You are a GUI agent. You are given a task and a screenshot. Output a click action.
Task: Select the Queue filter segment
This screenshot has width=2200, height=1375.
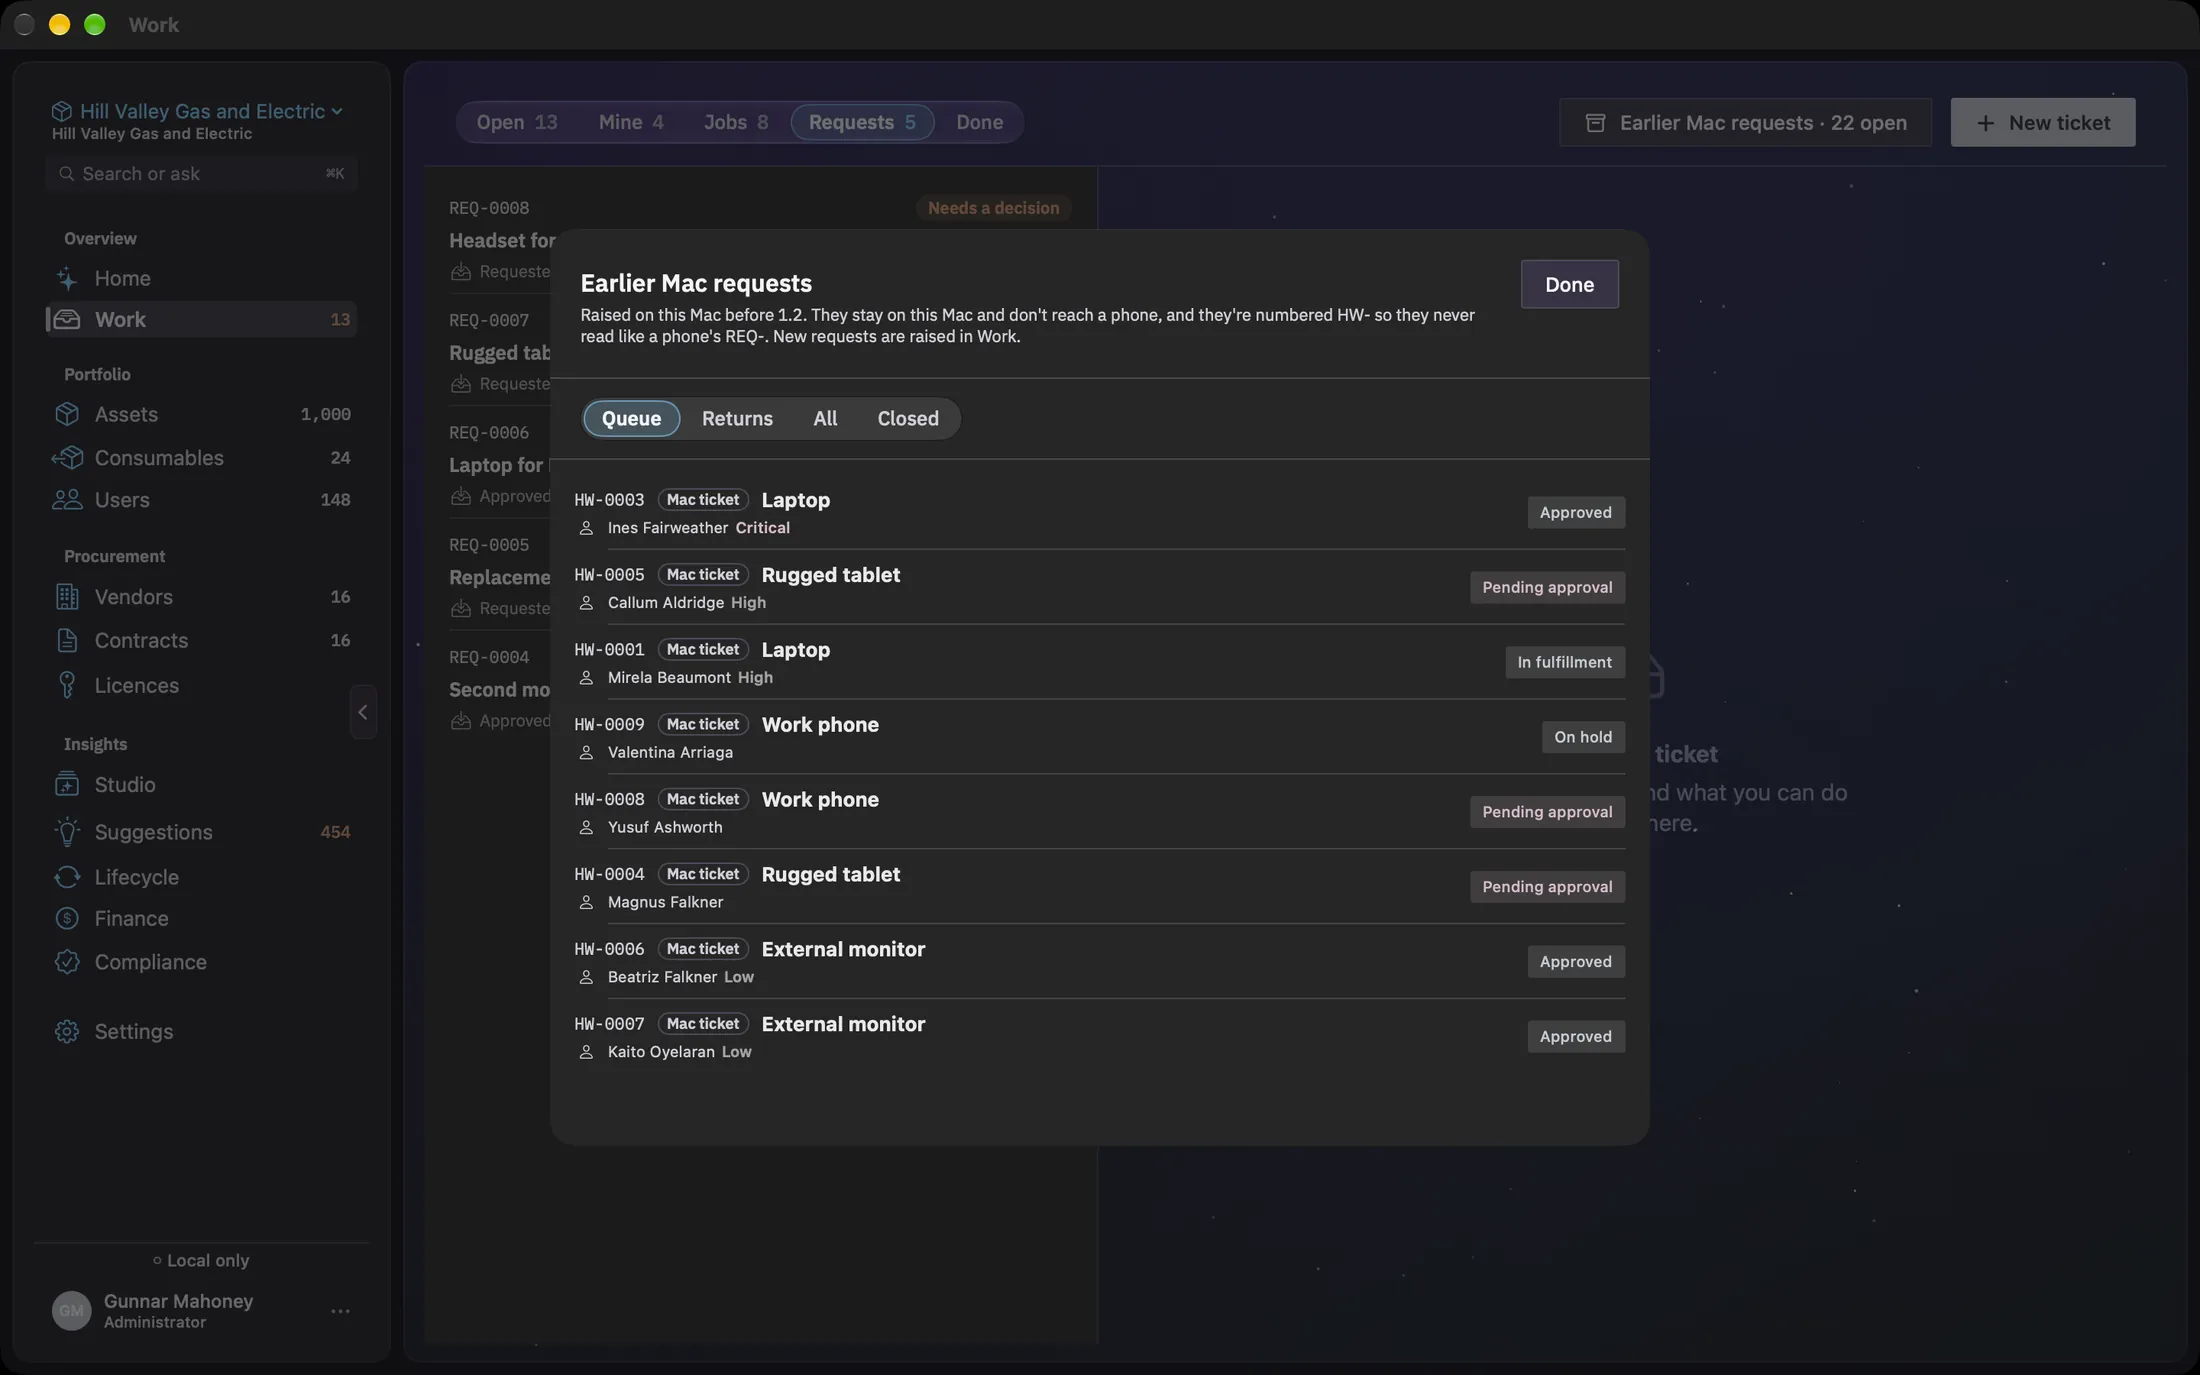[x=631, y=418]
